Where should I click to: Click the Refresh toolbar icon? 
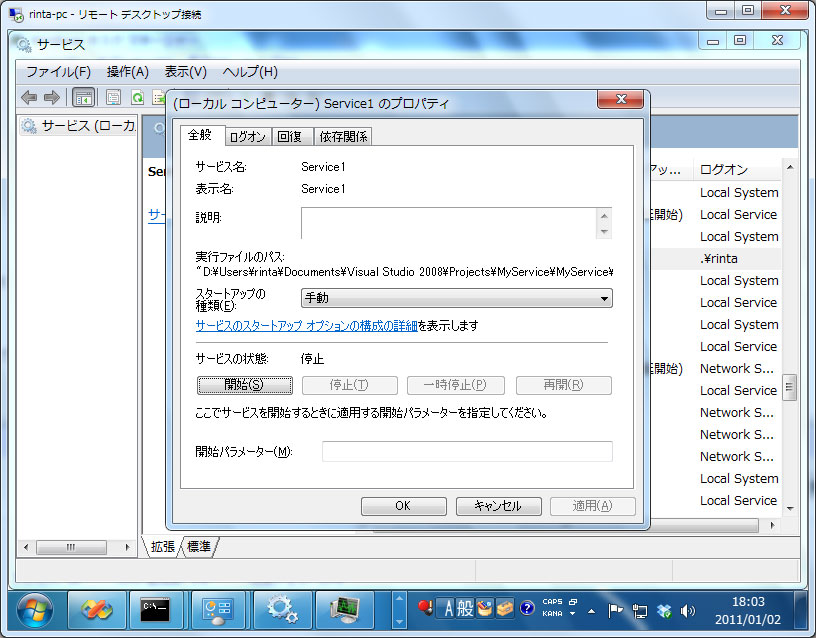138,98
